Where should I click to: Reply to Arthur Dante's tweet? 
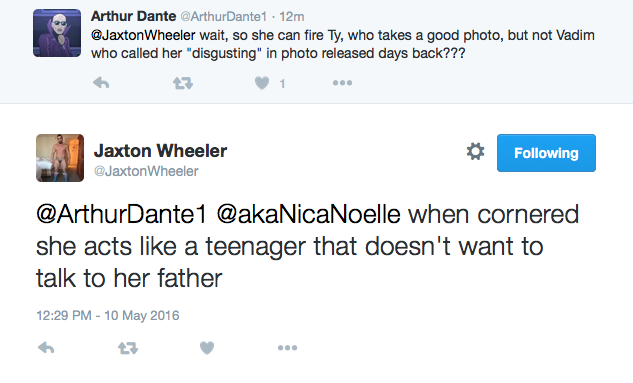101,83
